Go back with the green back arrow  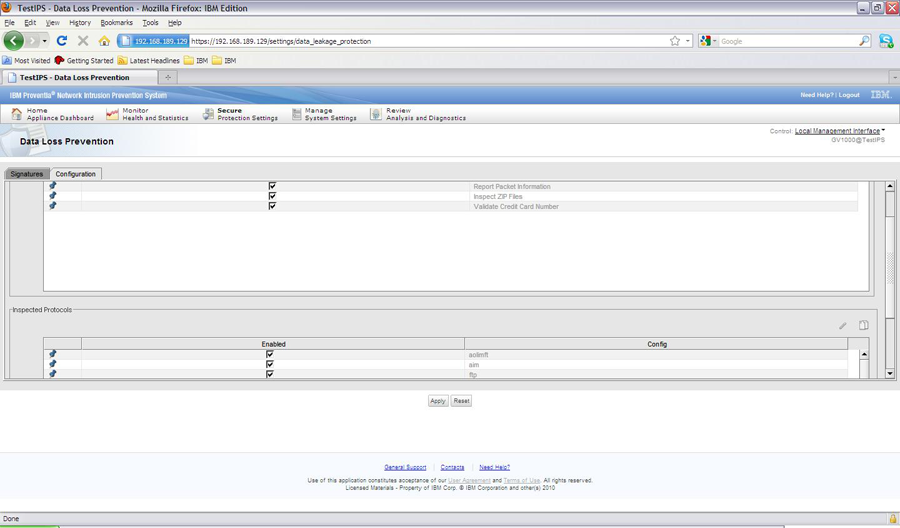click(x=13, y=41)
